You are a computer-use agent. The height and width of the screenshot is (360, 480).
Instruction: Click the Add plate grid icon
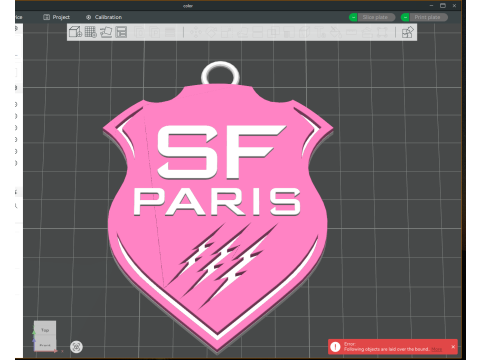coord(90,32)
